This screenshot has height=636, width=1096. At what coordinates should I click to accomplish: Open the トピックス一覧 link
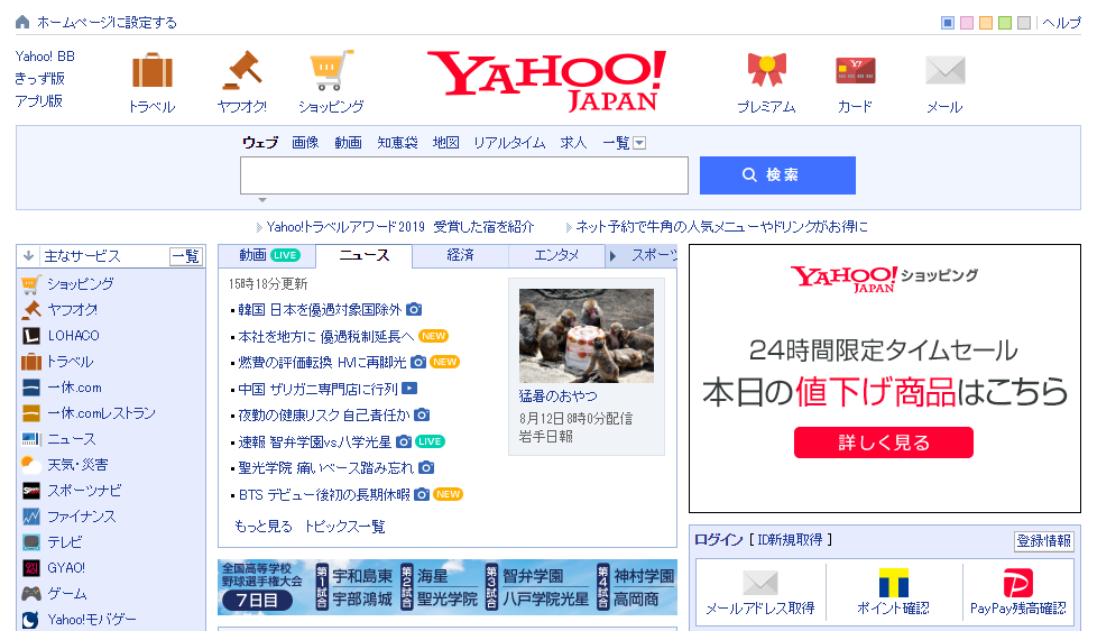click(x=345, y=526)
